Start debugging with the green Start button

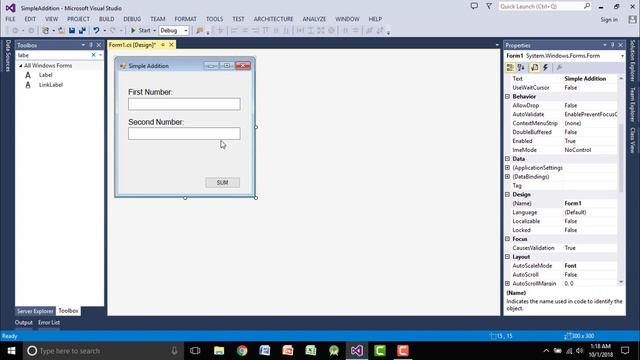click(x=140, y=31)
